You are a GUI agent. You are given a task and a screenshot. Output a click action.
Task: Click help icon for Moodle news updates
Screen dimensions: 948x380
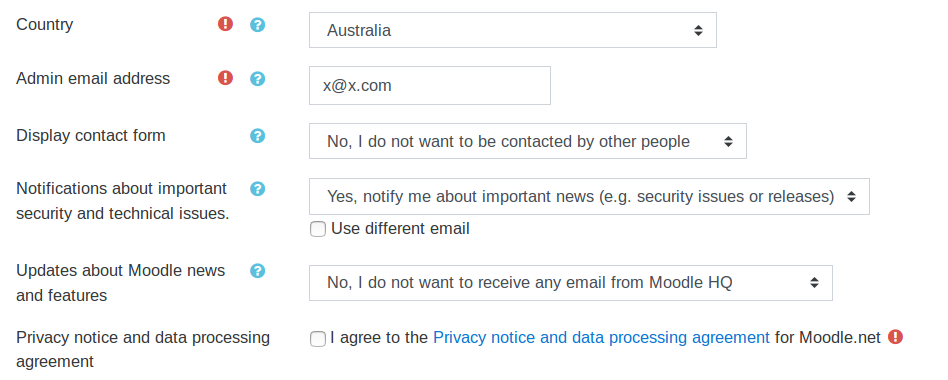point(258,270)
